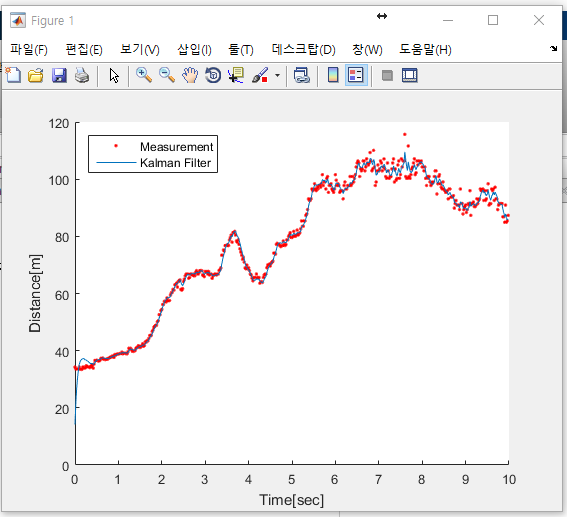Click the x-axis tick label 10
567x517 pixels.
(509, 480)
